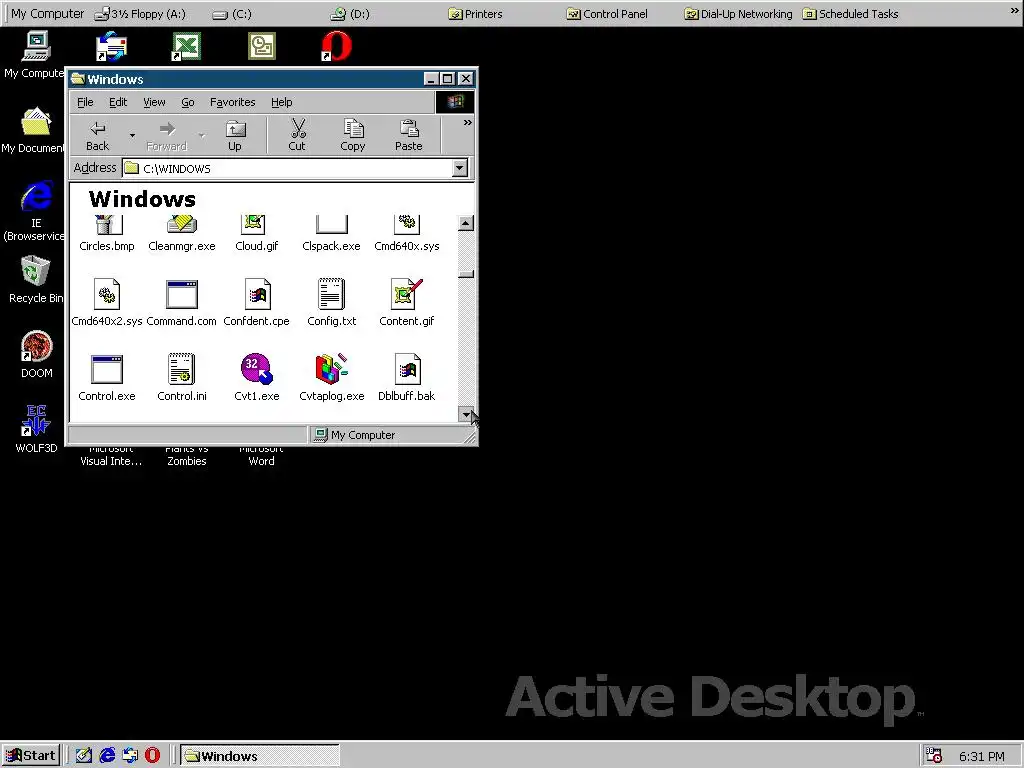Launch Internet Explorer from Quick Launch
The width and height of the screenshot is (1024, 768).
(x=107, y=756)
